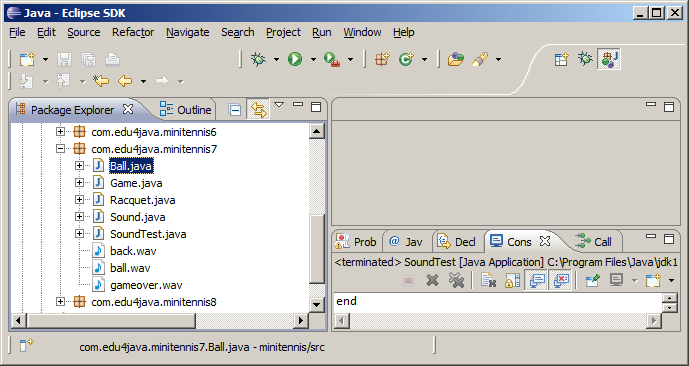Open the New Java Class dropdown arrow

(x=424, y=59)
